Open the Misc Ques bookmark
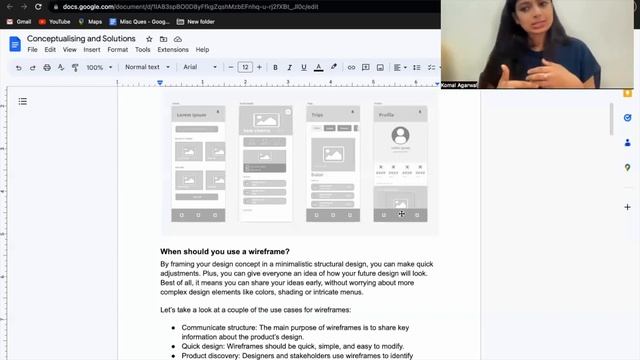Image resolution: width=640 pixels, height=360 pixels. pos(139,22)
